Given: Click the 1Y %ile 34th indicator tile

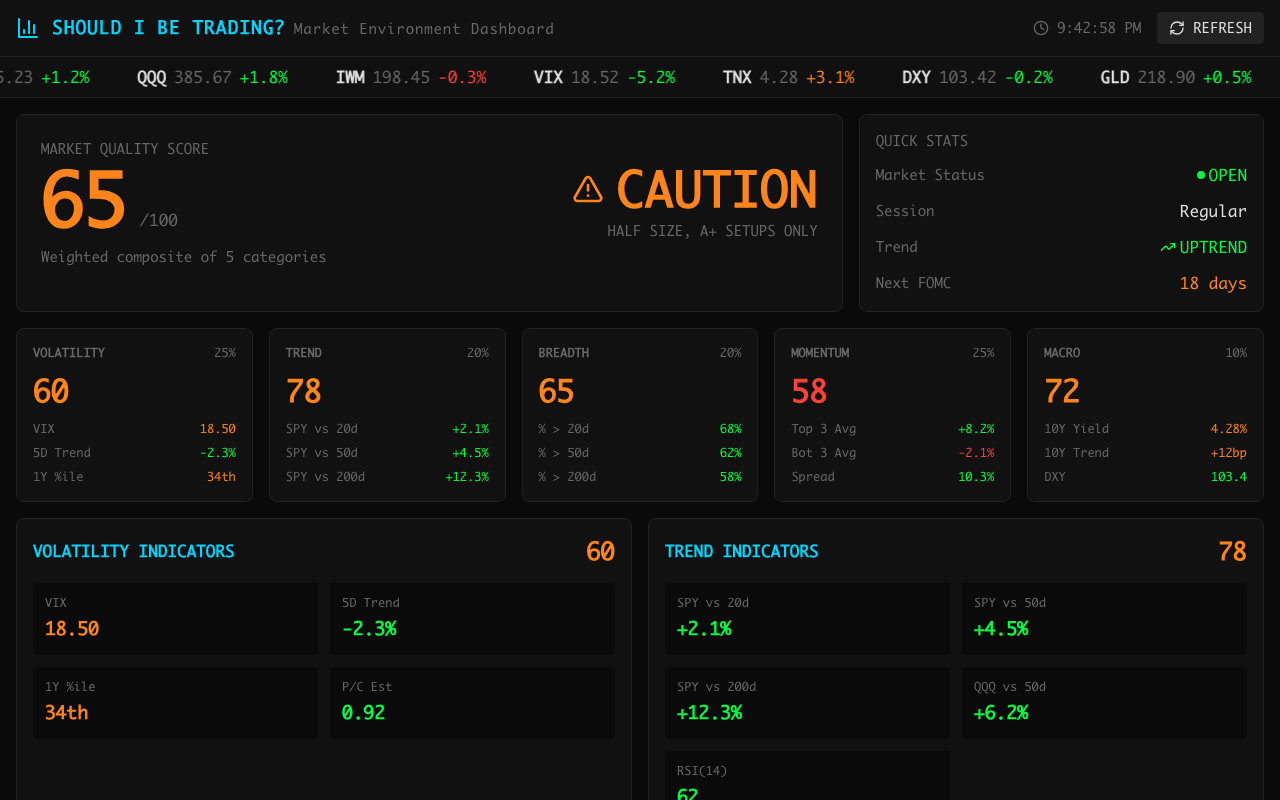Looking at the screenshot, I should (x=175, y=703).
